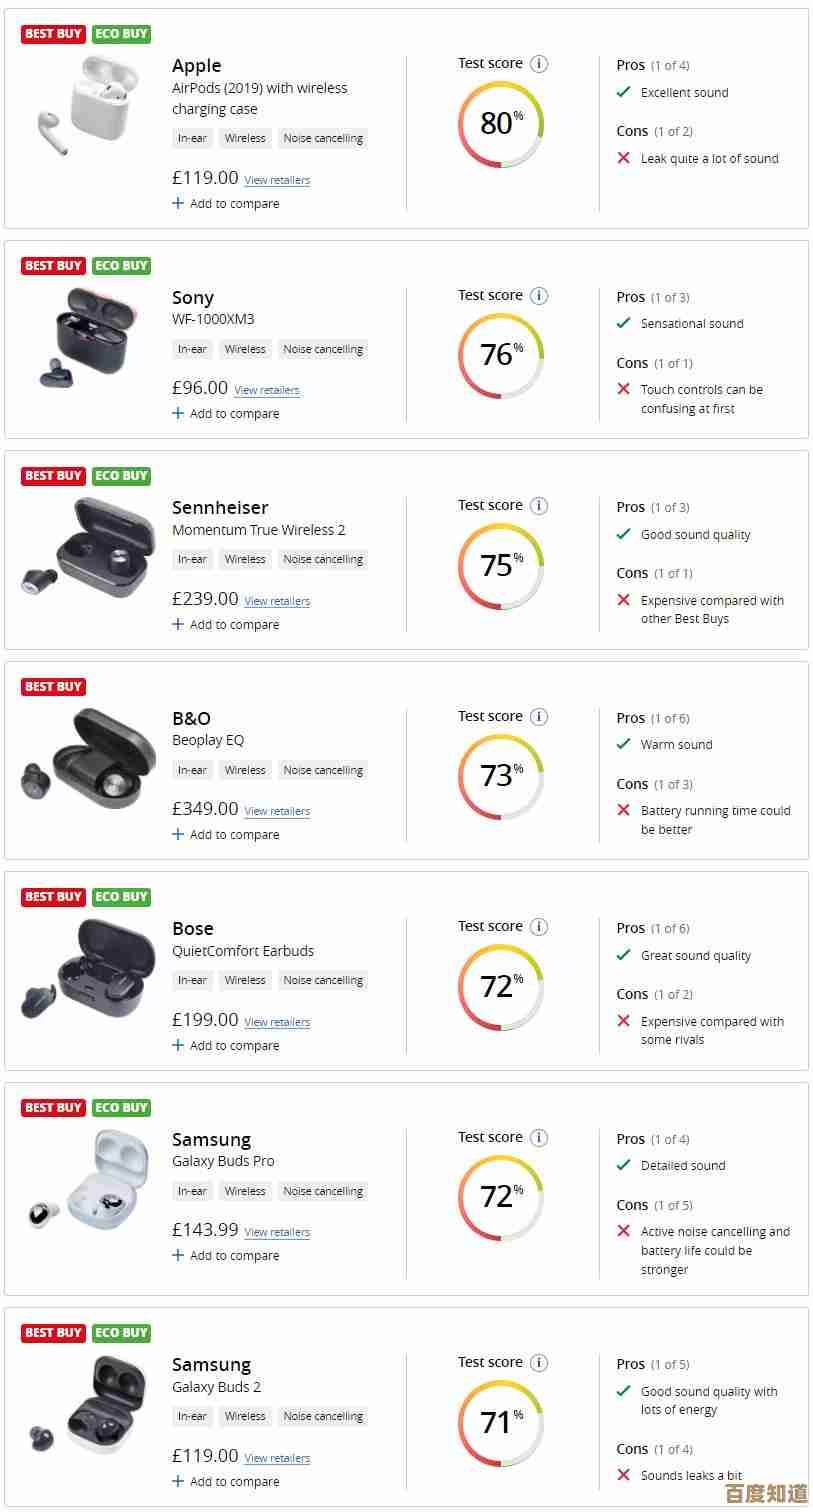Click info icon for B&O Beoplay EQ score
813x1512 pixels.
tap(539, 717)
